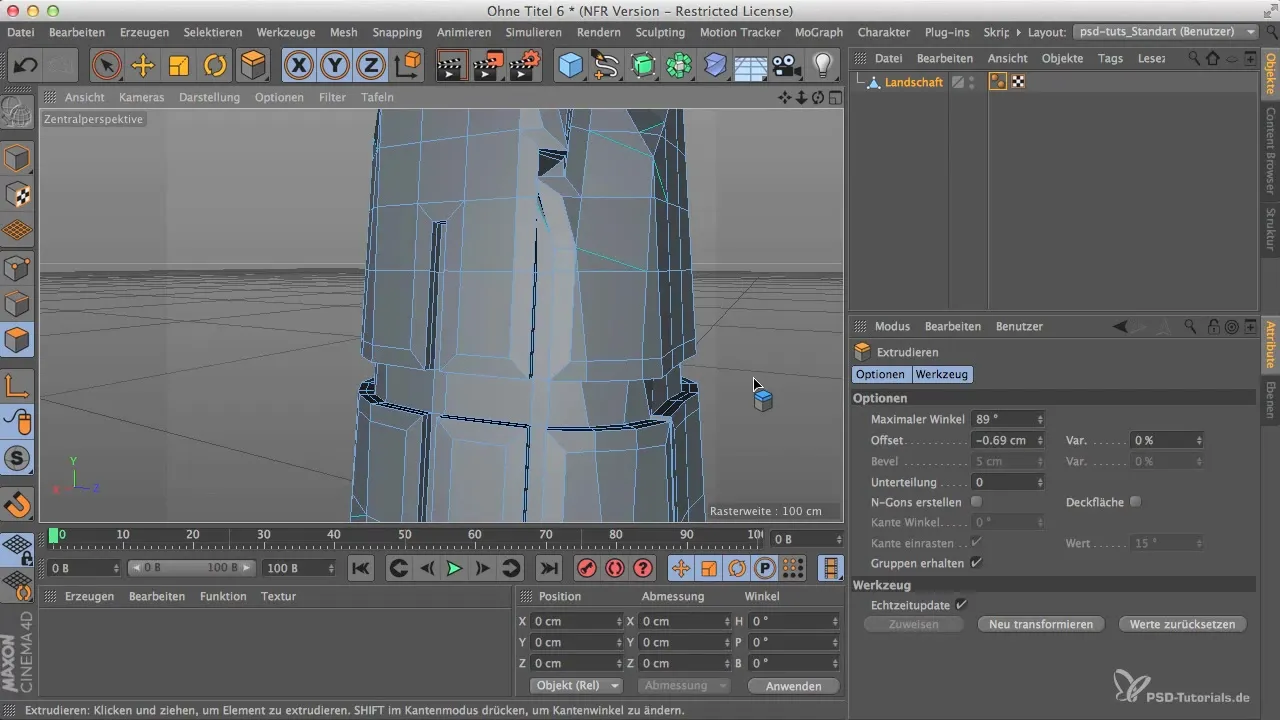Select Landschaft object in object manager
This screenshot has width=1280, height=720.
click(914, 82)
